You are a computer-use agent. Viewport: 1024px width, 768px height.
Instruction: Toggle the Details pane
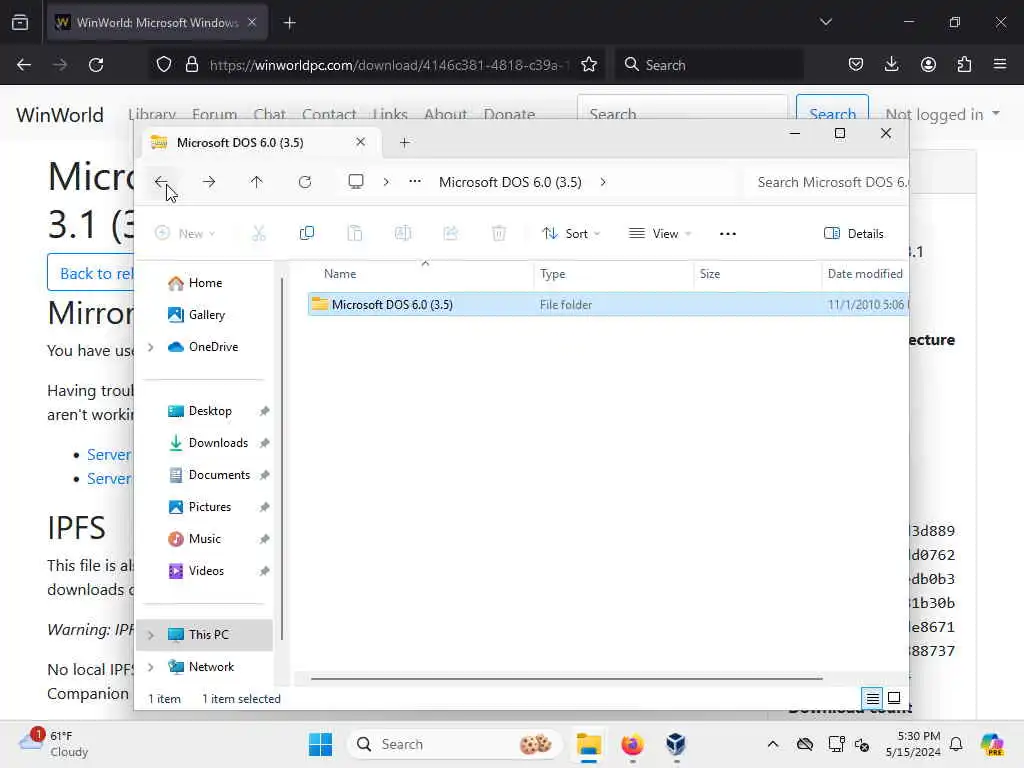click(x=854, y=233)
